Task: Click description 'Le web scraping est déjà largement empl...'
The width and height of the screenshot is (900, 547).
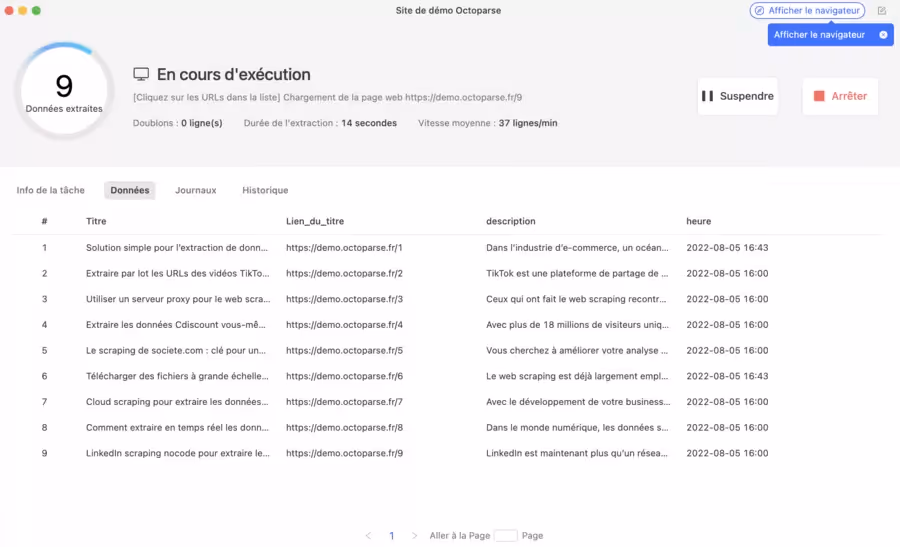Action: [577, 376]
